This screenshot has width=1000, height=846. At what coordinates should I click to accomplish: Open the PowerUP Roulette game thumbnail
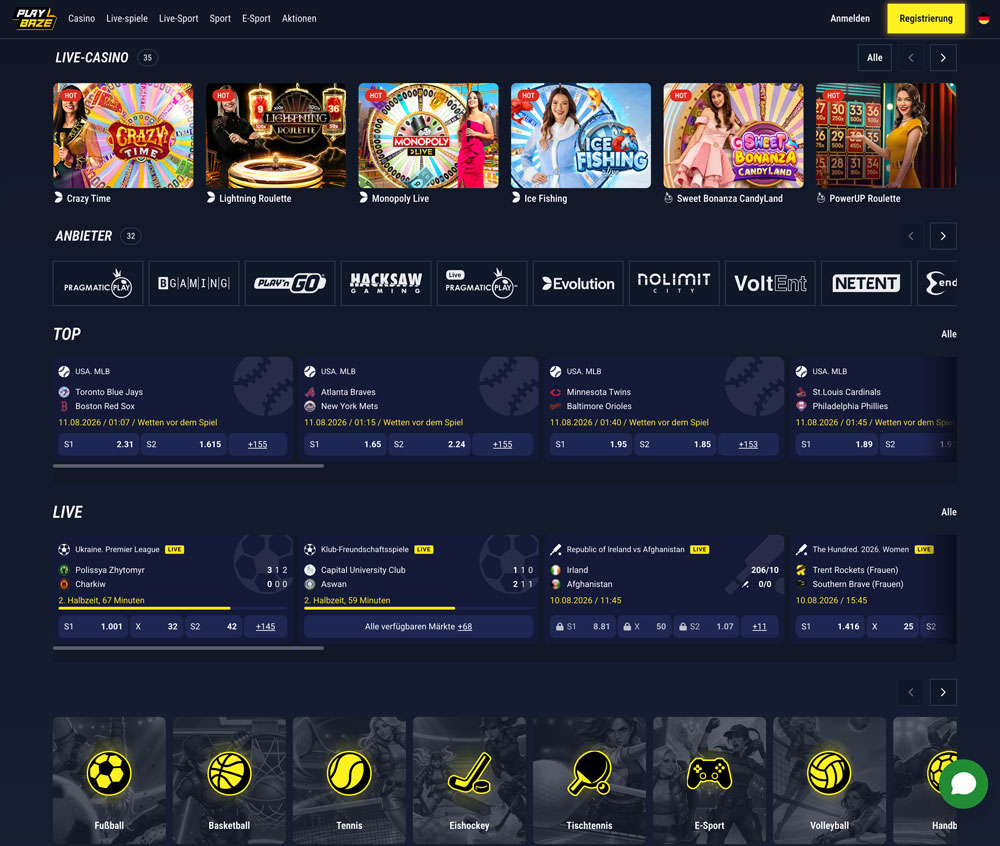click(886, 135)
